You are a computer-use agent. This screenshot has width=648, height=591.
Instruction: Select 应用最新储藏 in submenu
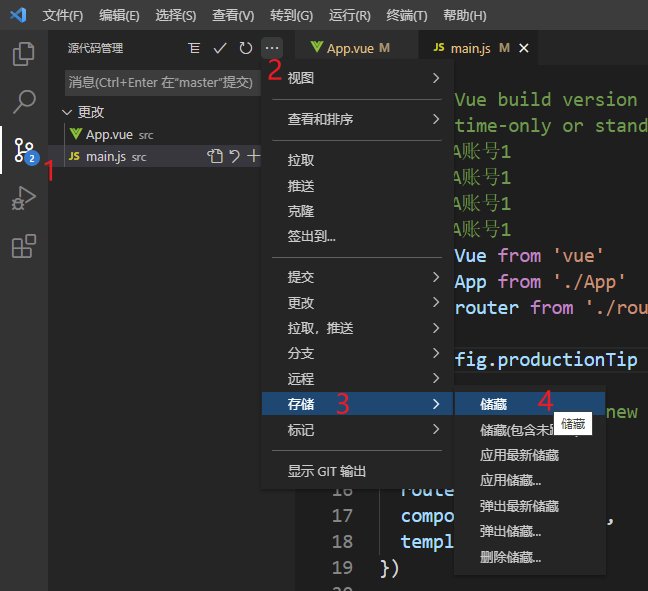pos(530,455)
